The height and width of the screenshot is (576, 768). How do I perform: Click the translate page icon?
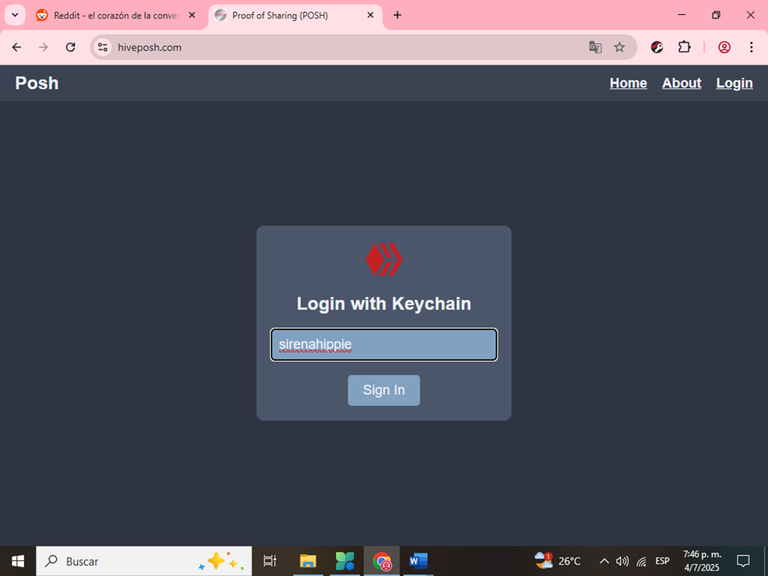click(595, 47)
